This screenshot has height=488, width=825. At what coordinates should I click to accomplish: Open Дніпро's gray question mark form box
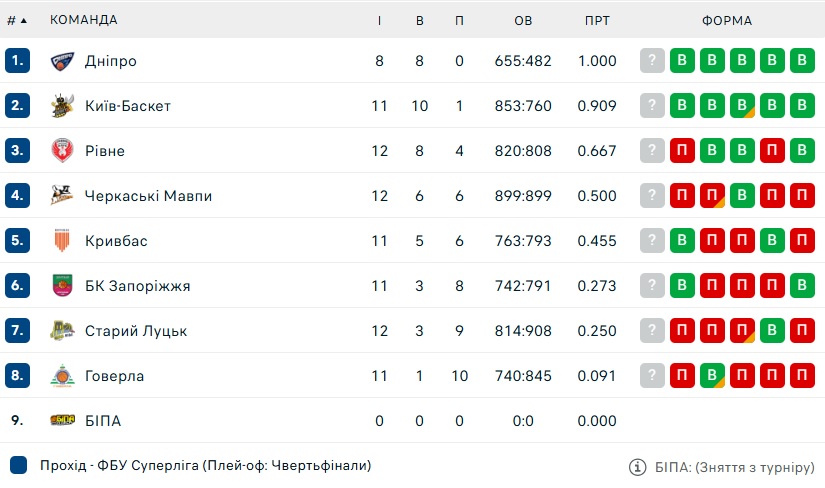point(652,61)
